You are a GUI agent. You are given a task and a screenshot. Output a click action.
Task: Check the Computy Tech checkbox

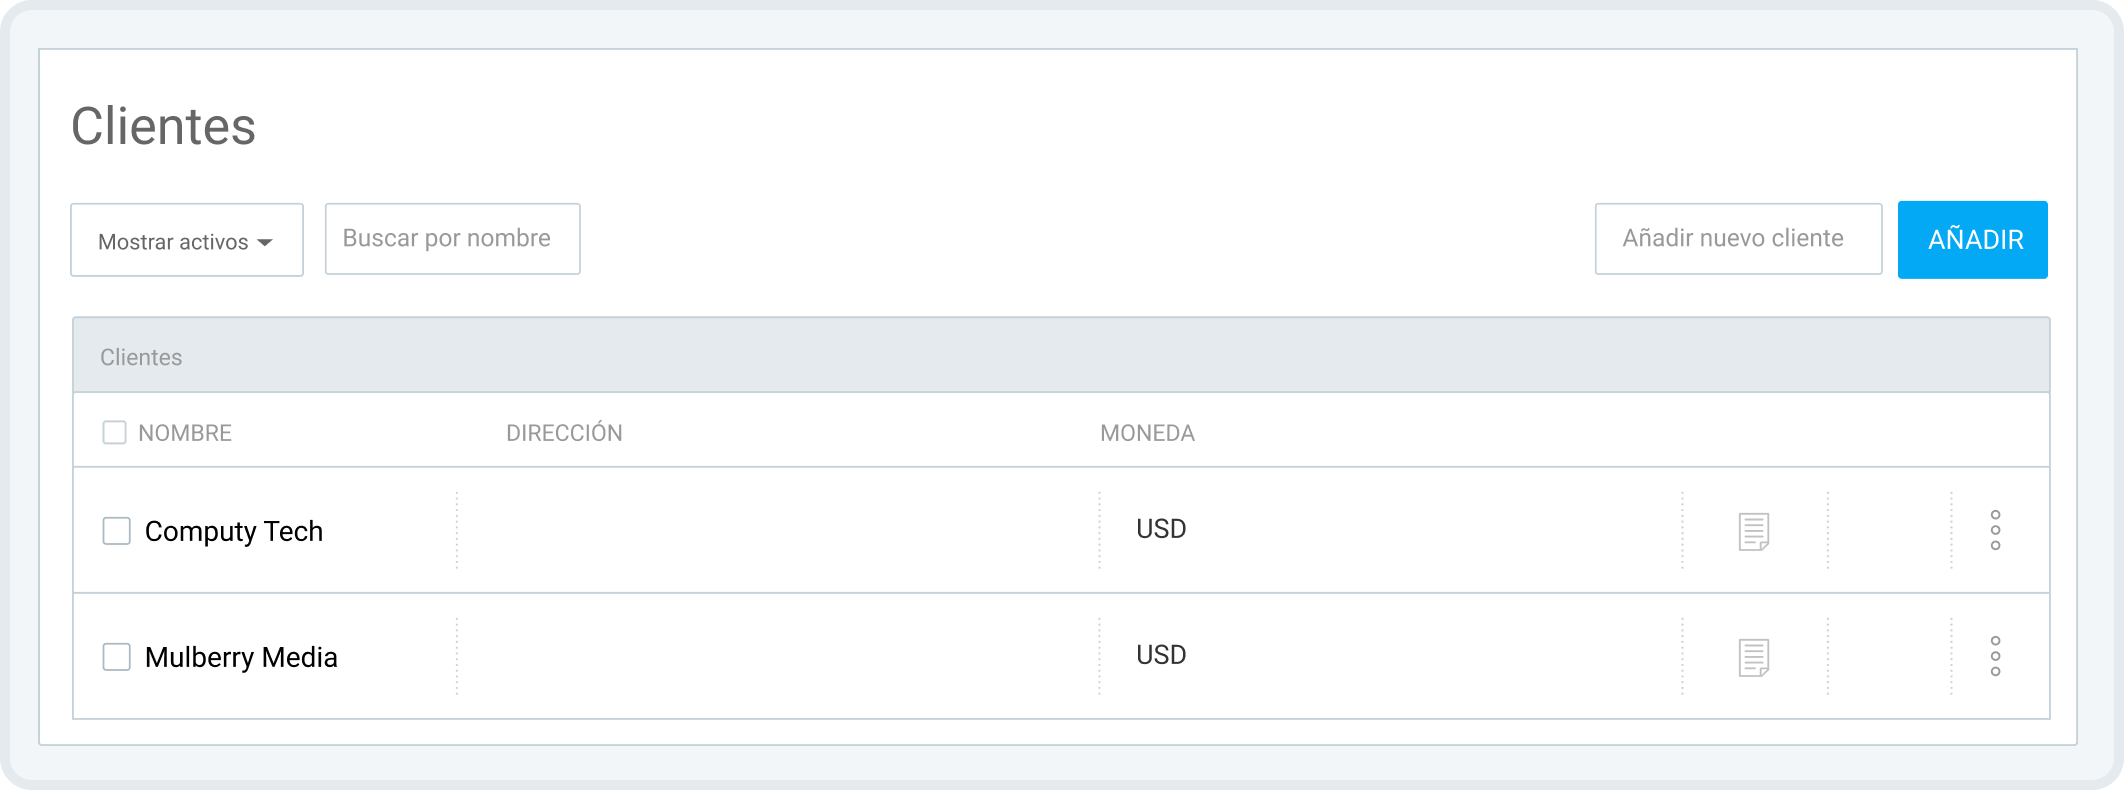click(117, 531)
